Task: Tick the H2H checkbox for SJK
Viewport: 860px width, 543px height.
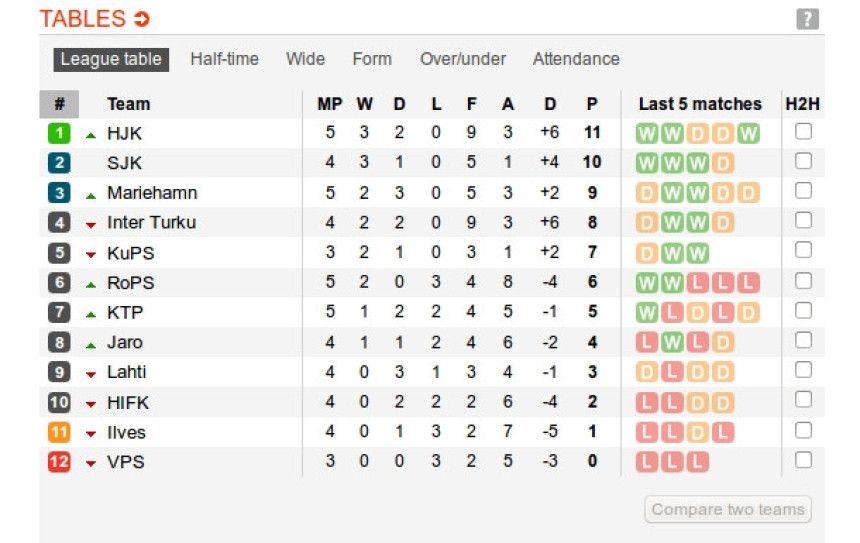Action: (x=803, y=162)
